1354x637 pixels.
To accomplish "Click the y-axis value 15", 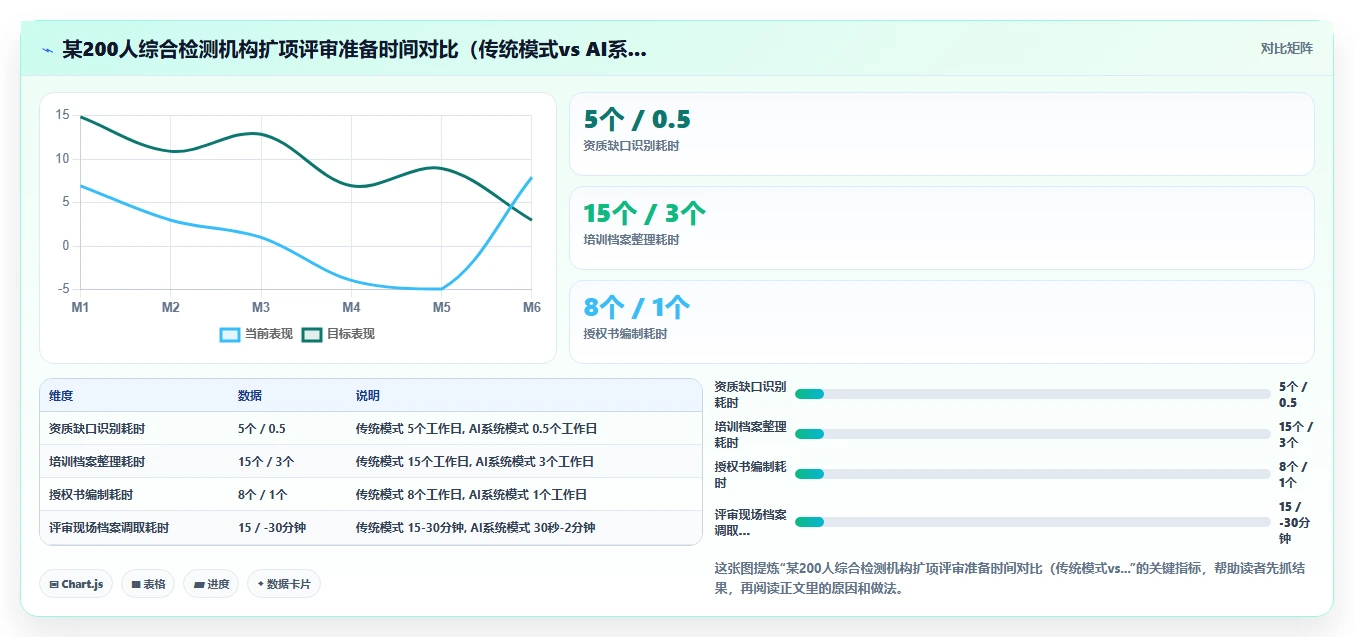I will tap(62, 115).
